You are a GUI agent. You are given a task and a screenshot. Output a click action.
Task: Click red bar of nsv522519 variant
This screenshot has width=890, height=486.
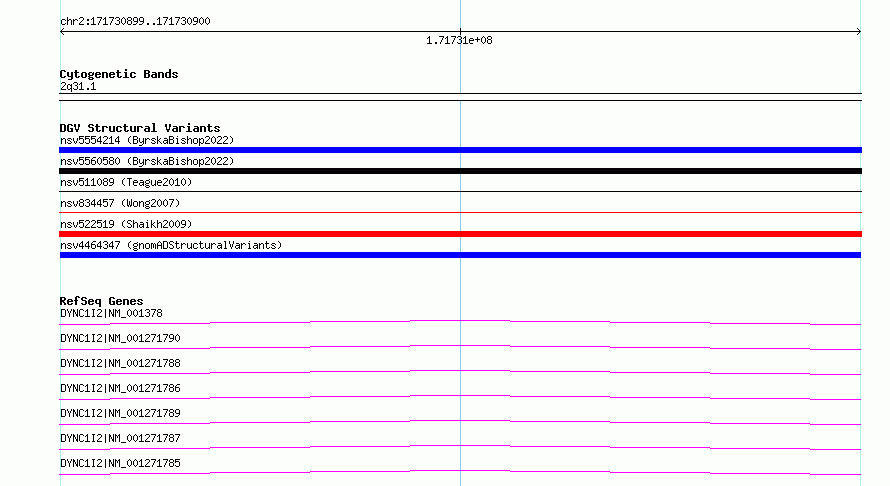pyautogui.click(x=460, y=234)
